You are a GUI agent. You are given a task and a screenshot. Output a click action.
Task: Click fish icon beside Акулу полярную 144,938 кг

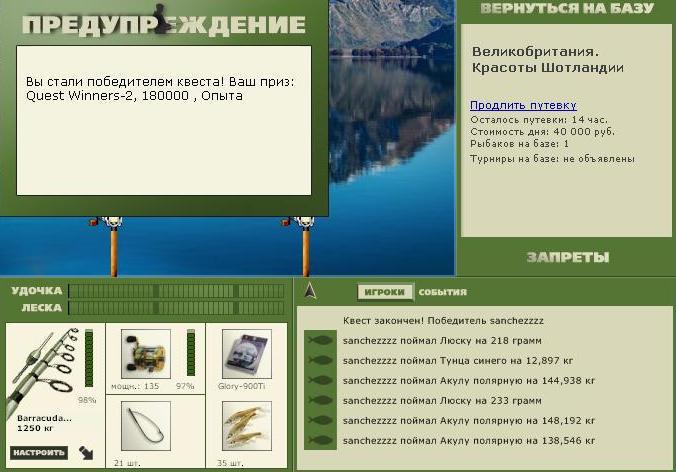point(320,381)
